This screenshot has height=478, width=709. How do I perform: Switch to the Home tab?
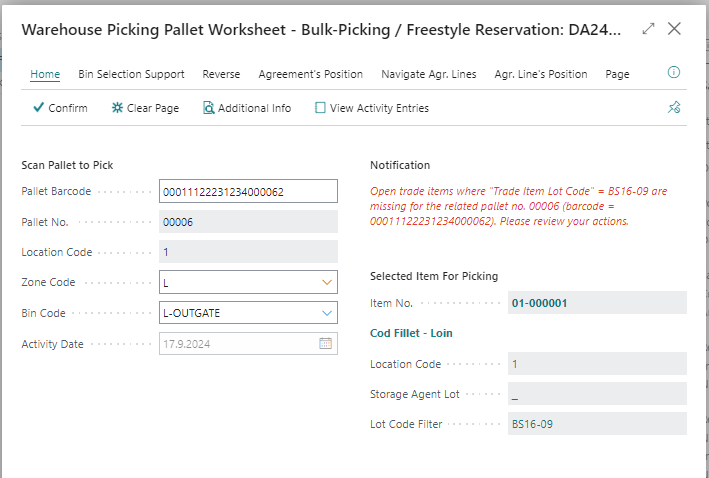45,74
